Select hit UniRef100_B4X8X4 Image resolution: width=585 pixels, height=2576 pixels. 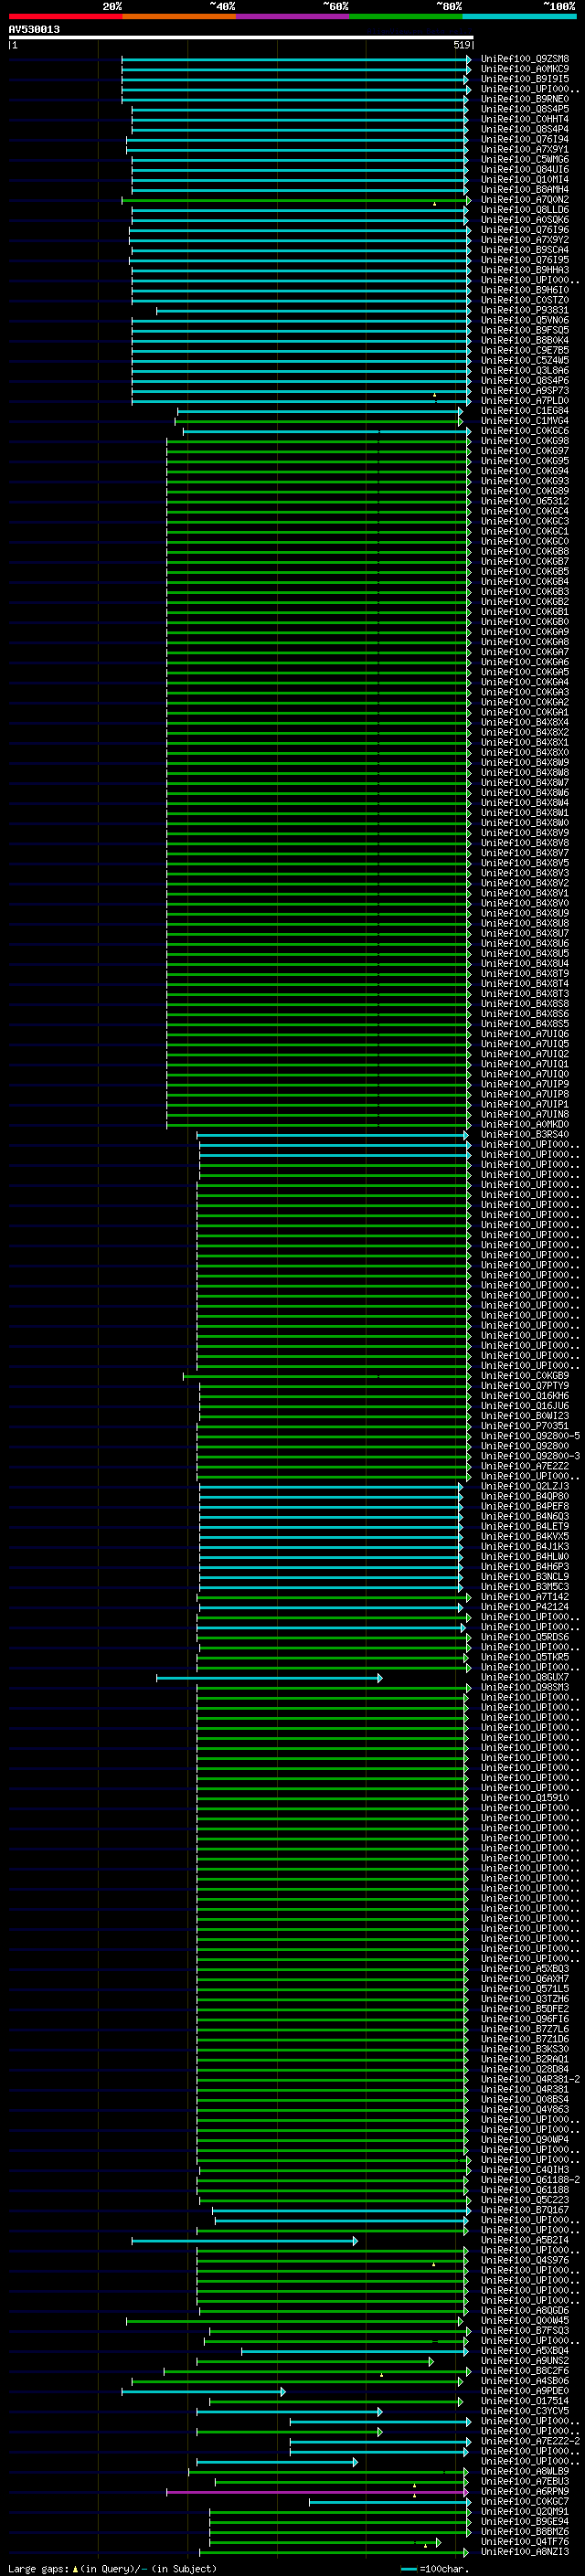pyautogui.click(x=525, y=722)
